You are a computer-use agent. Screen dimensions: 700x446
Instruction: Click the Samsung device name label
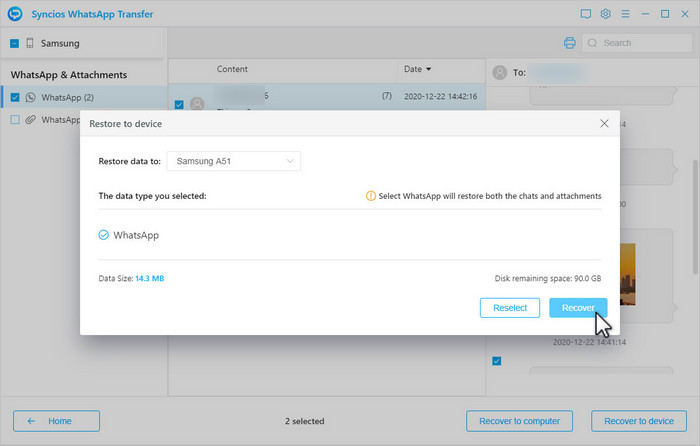pos(60,43)
